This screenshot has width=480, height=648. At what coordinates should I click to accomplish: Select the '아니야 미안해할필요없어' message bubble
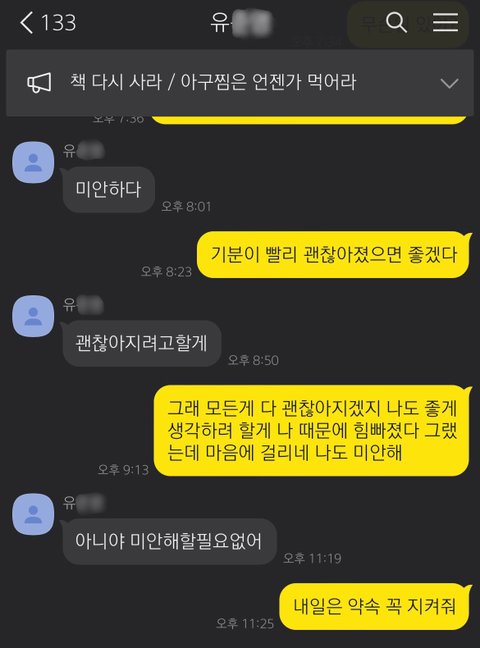169,541
